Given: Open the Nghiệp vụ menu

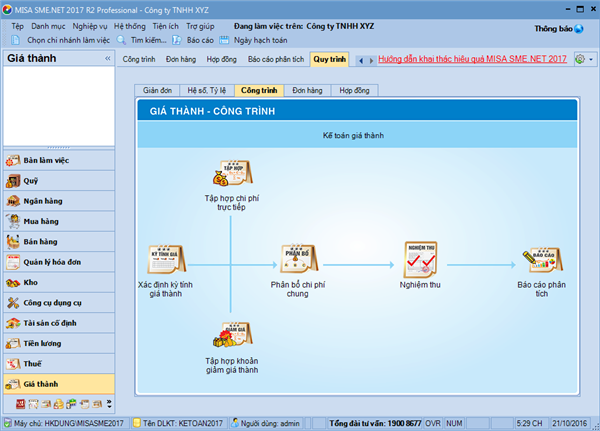Looking at the screenshot, I should click(x=90, y=24).
